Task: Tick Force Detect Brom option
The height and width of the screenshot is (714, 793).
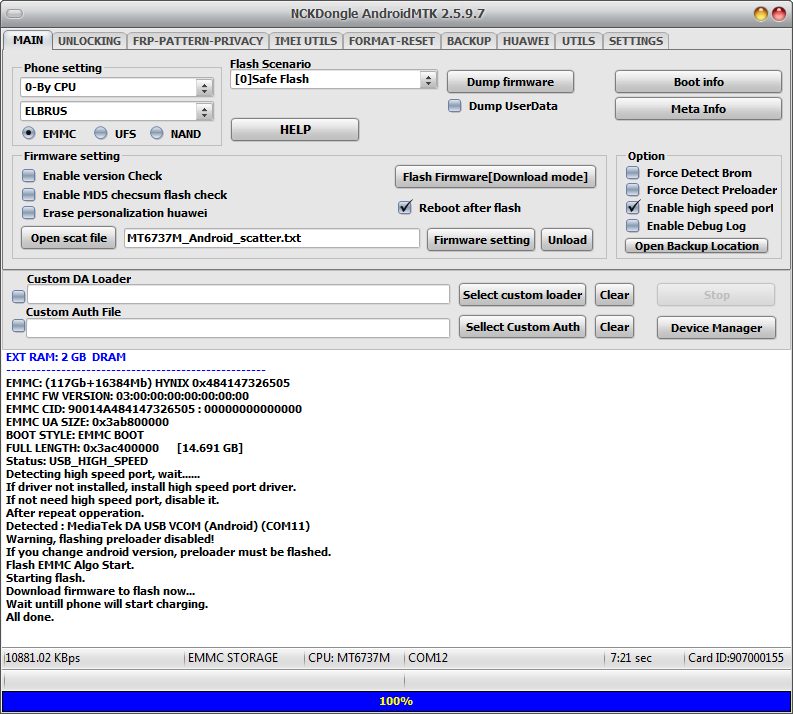Action: tap(633, 173)
